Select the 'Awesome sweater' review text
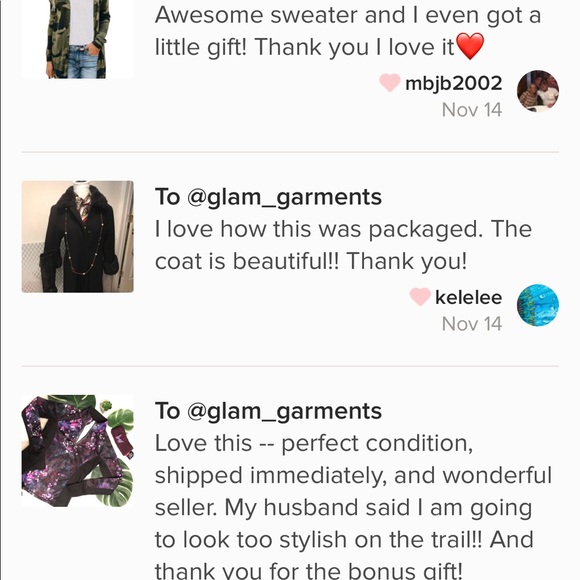The height and width of the screenshot is (580, 580). 348,31
